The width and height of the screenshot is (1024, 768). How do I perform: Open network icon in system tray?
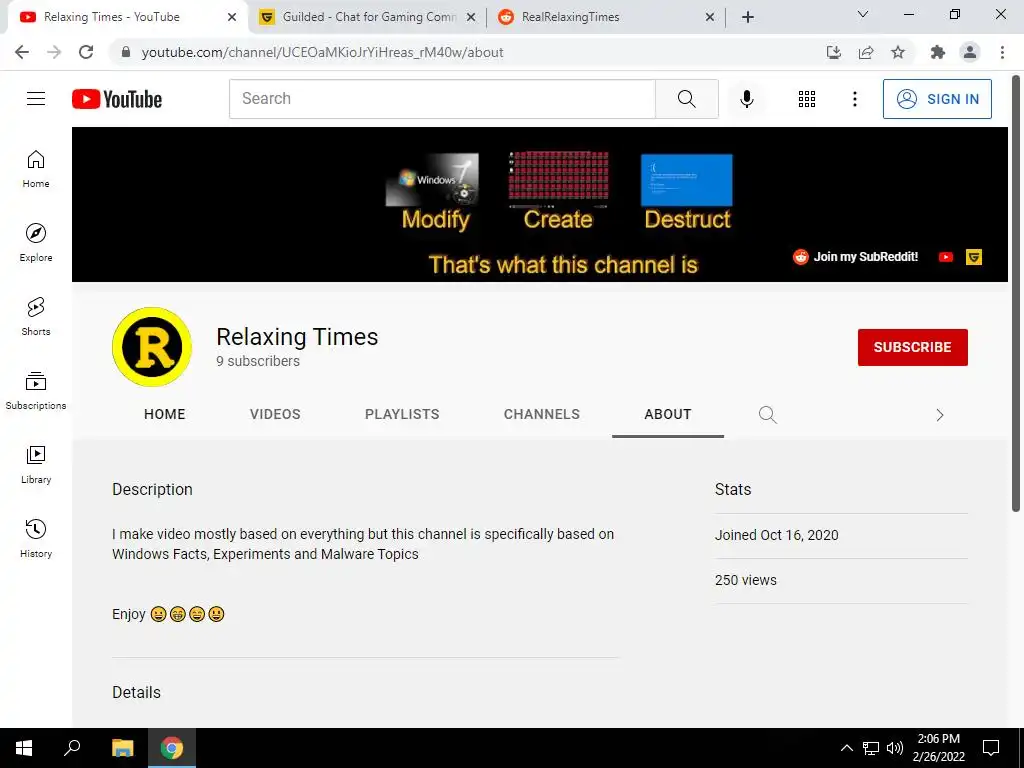[x=871, y=748]
